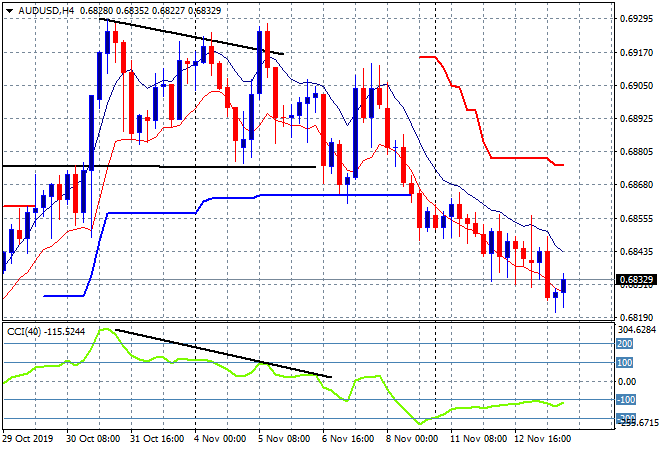Click the CCI(40) indicator label
This screenshot has height=450, width=660.
pyautogui.click(x=46, y=330)
